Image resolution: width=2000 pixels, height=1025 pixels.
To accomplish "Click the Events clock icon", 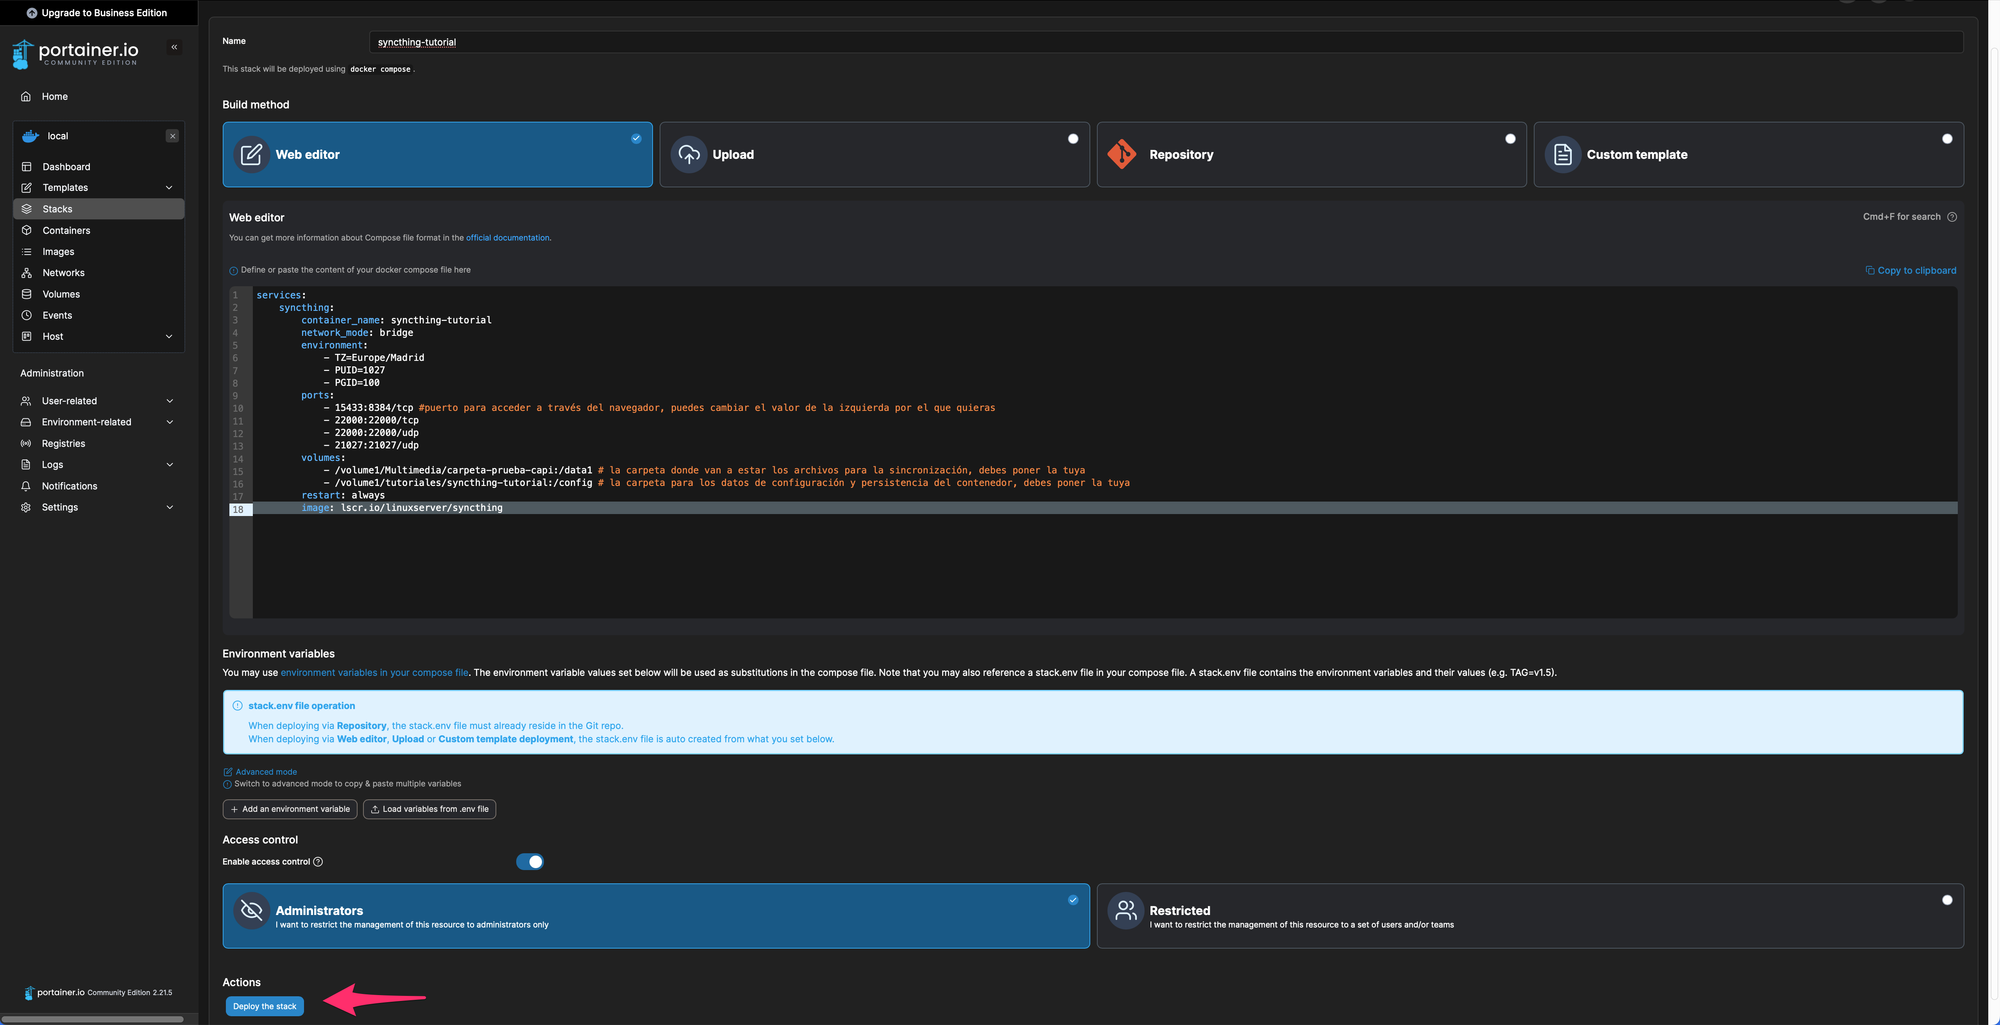I will click(27, 315).
